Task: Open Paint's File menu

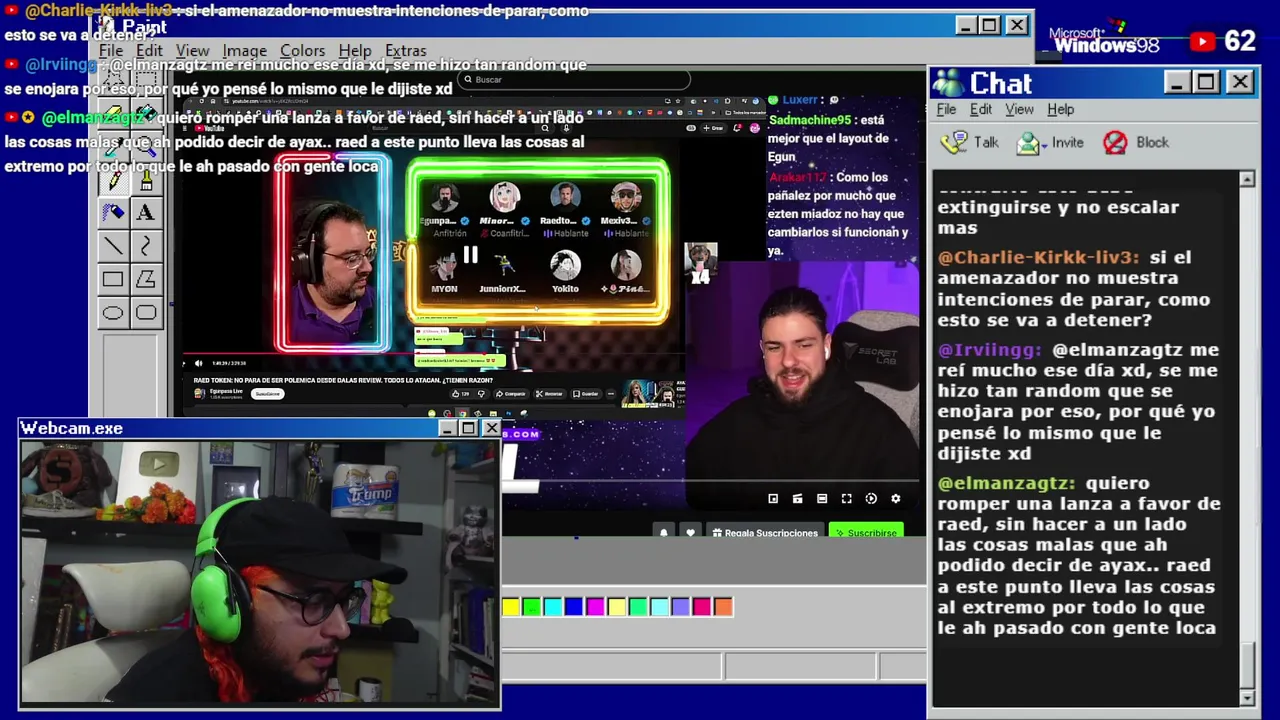Action: pos(111,50)
